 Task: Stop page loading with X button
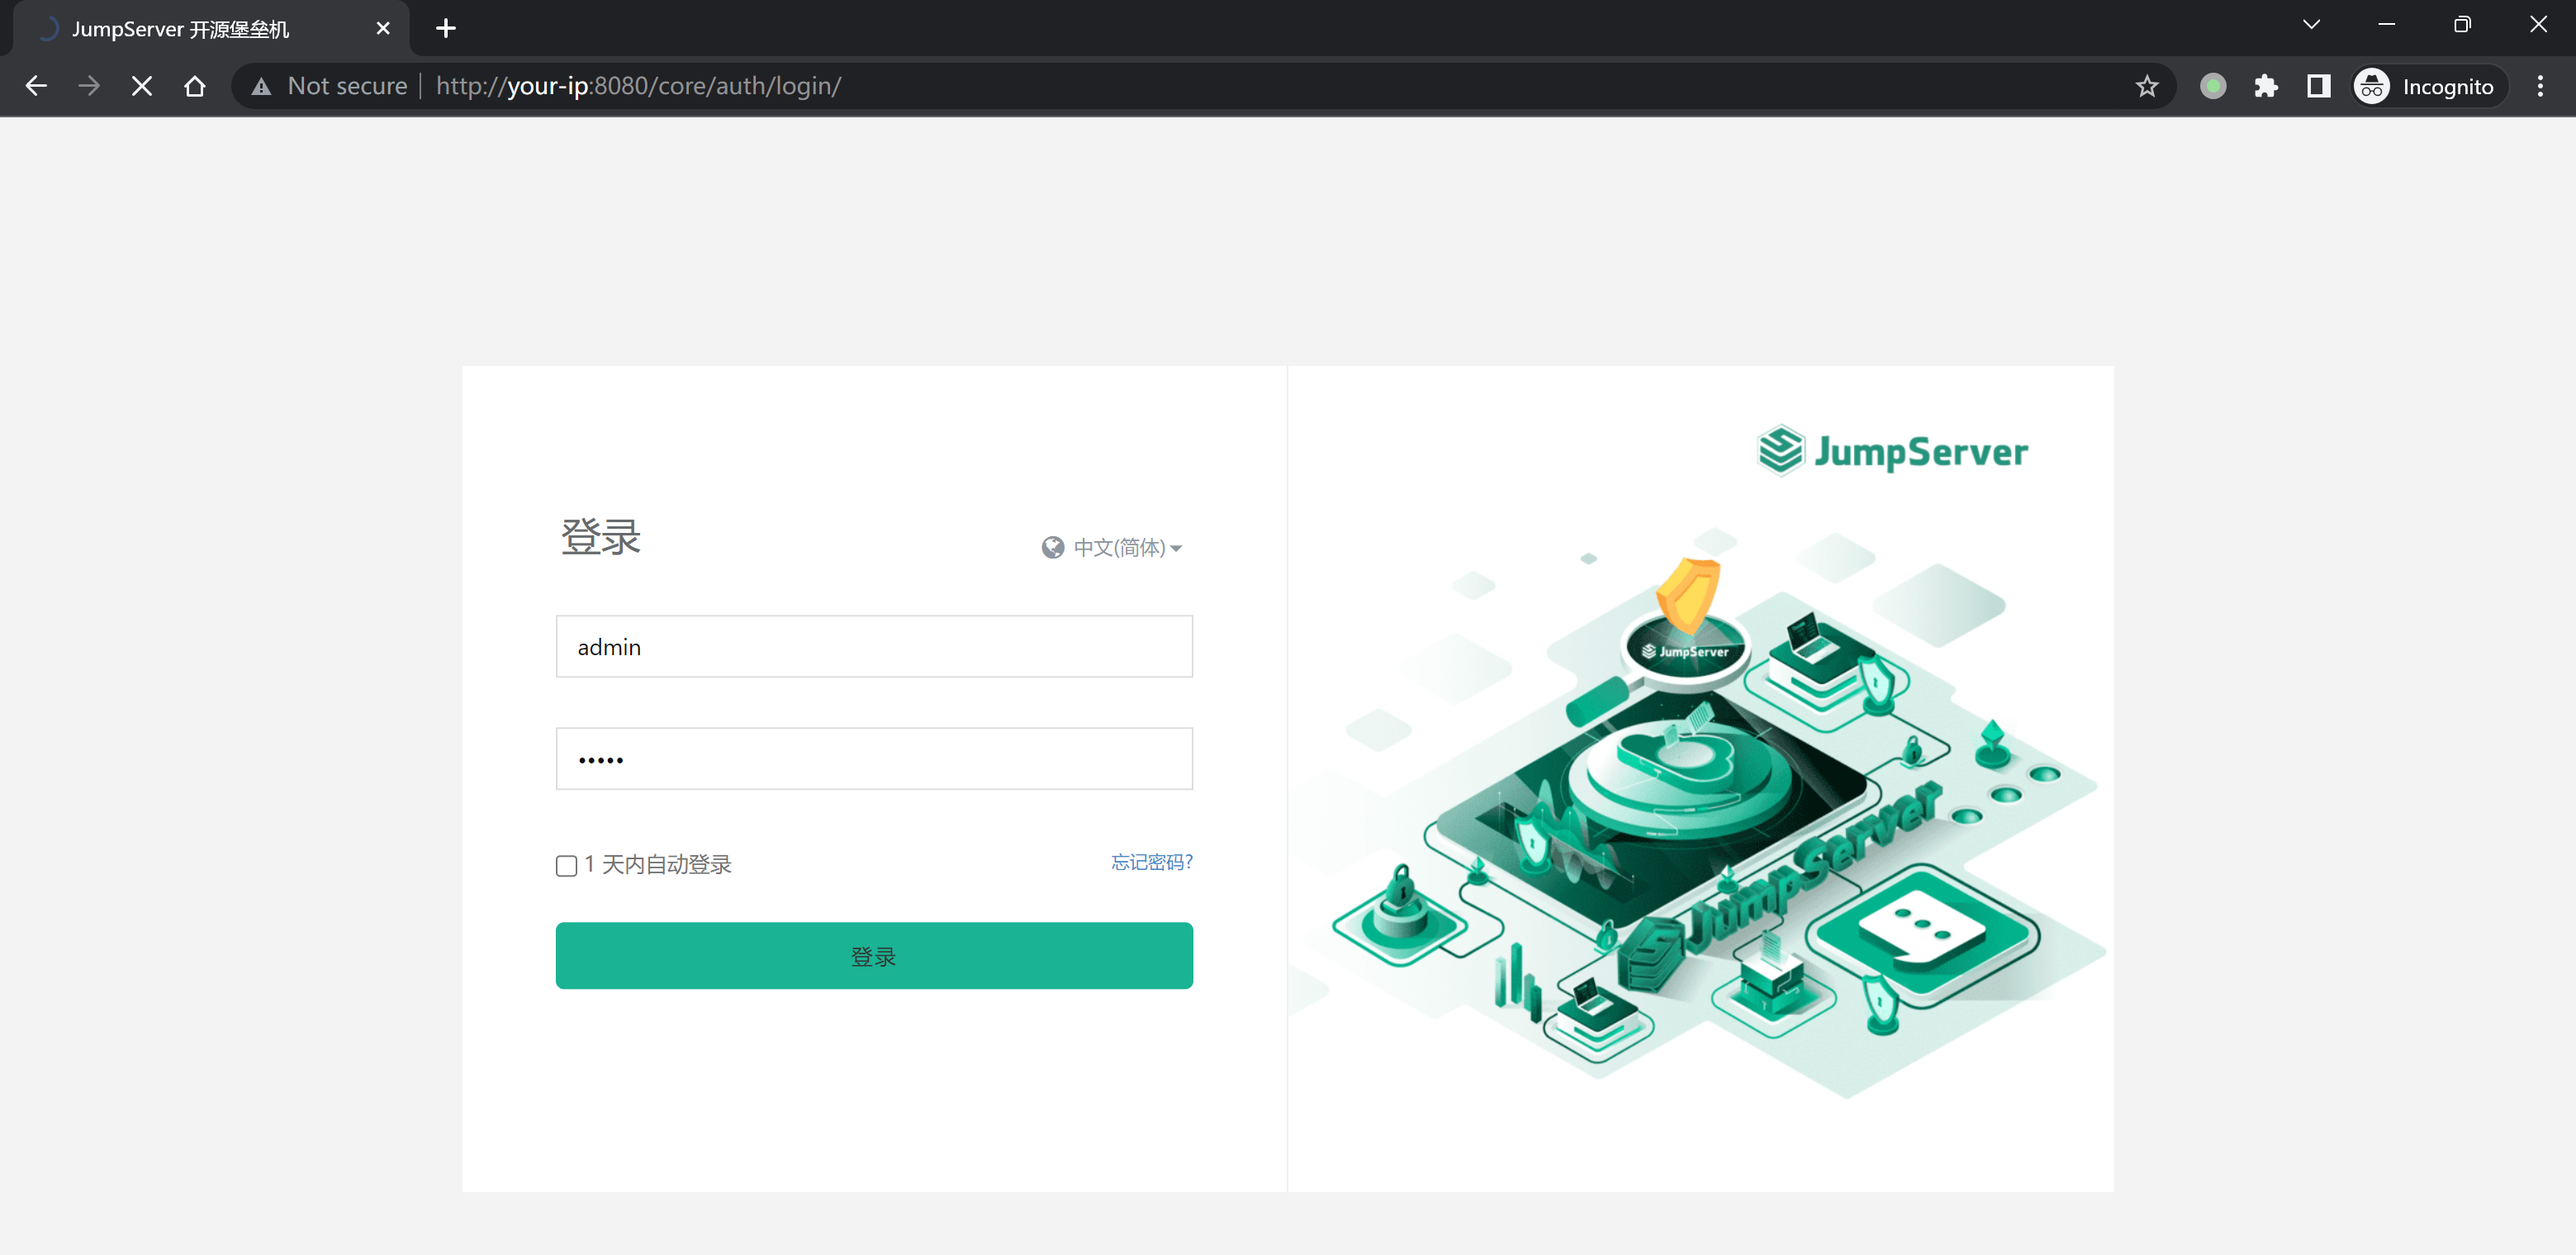click(x=142, y=86)
